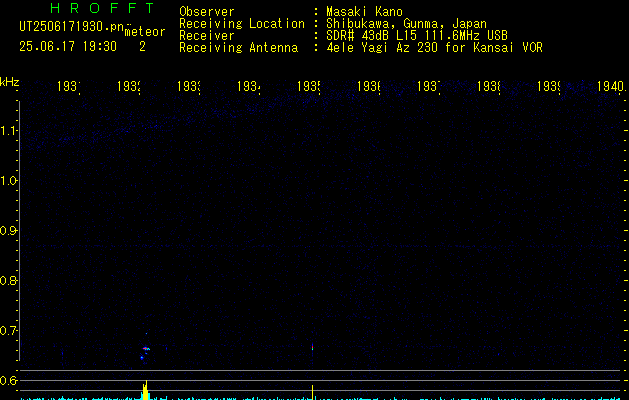Click the Receiver label
Screen dimensions: 629x400
coord(207,36)
